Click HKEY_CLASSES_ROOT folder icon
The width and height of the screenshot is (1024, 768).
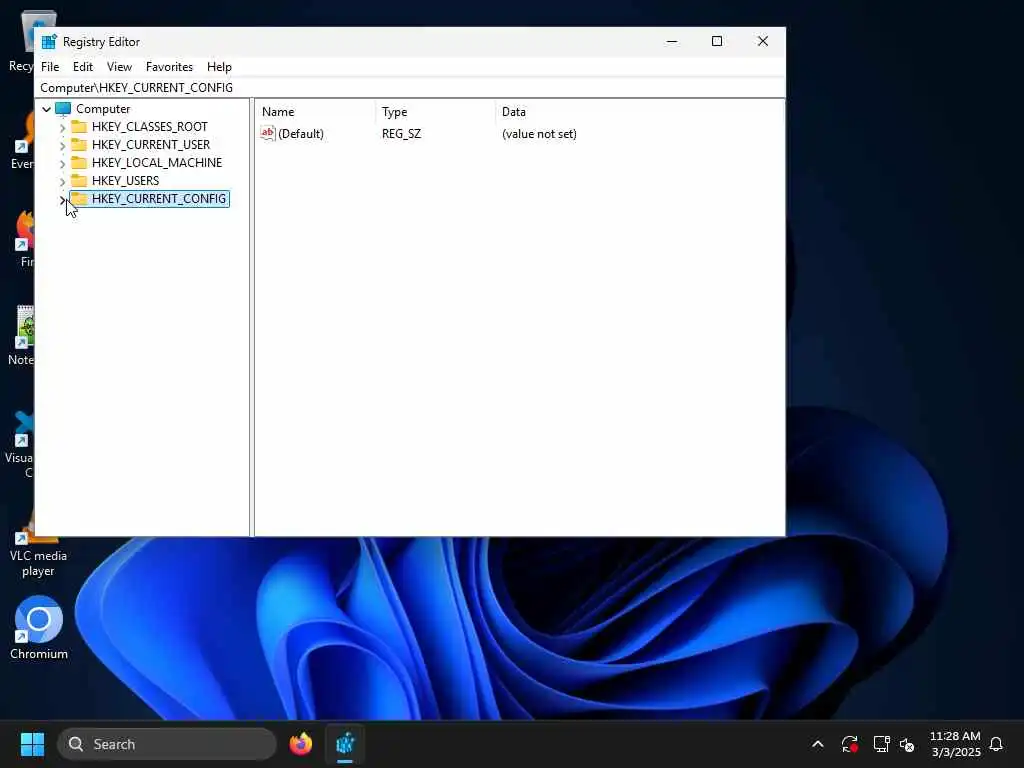(x=78, y=126)
